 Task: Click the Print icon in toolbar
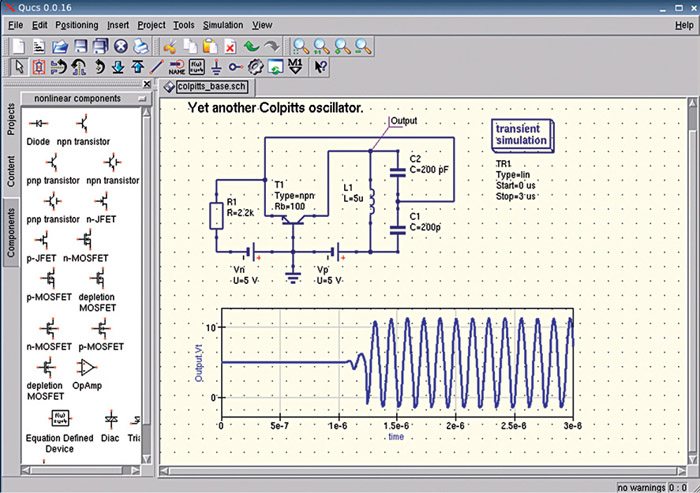(x=141, y=45)
